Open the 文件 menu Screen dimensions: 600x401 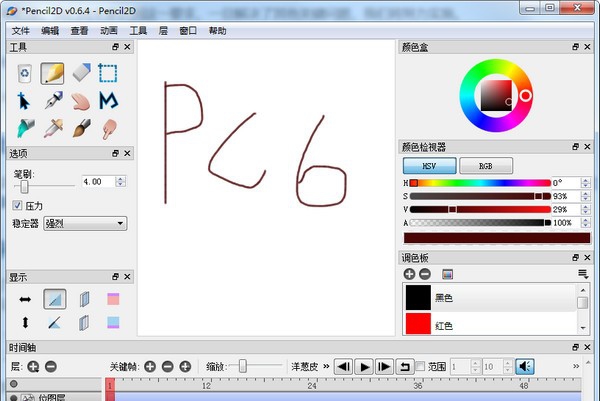pos(21,31)
